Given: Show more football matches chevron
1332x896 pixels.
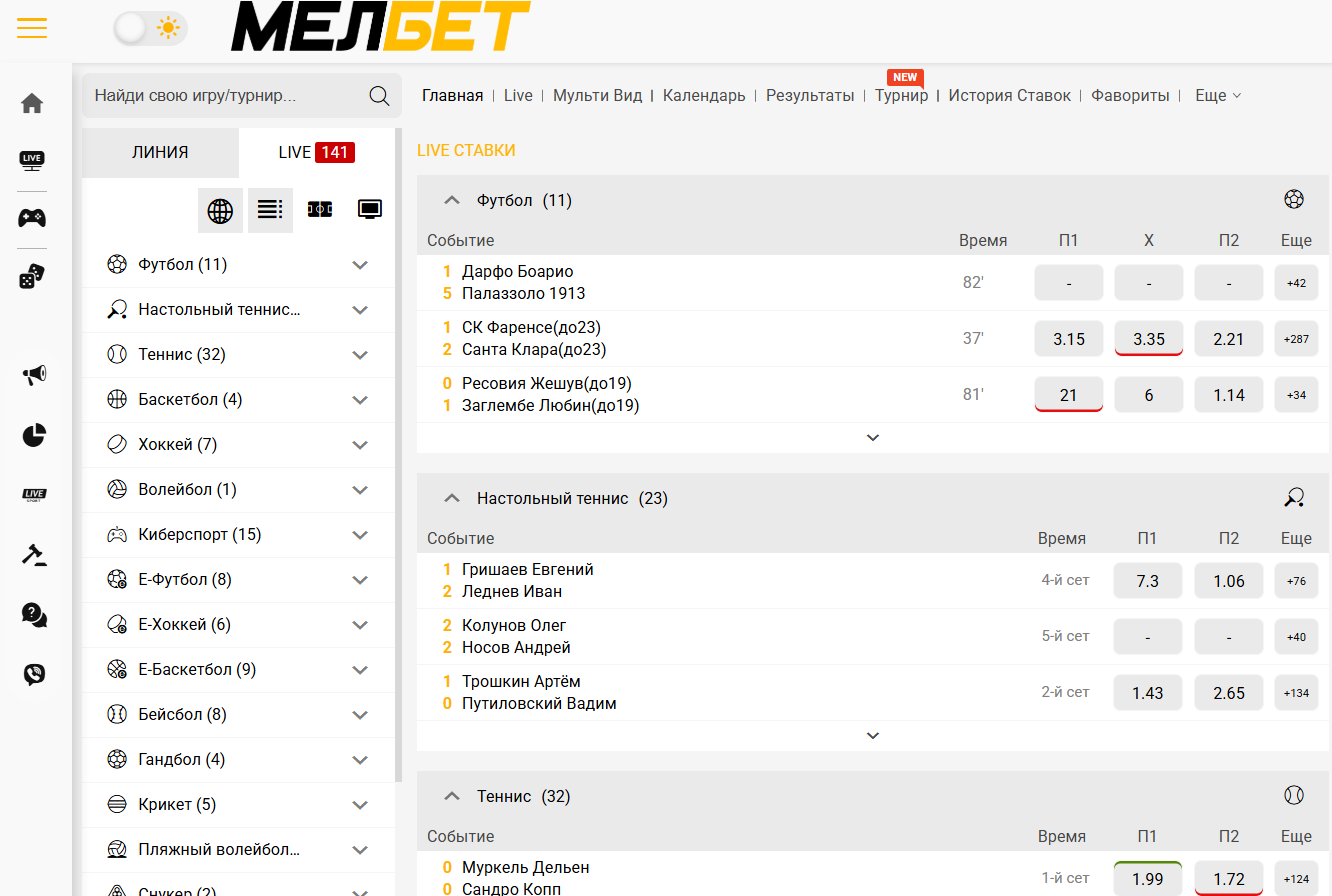Looking at the screenshot, I should tap(873, 438).
